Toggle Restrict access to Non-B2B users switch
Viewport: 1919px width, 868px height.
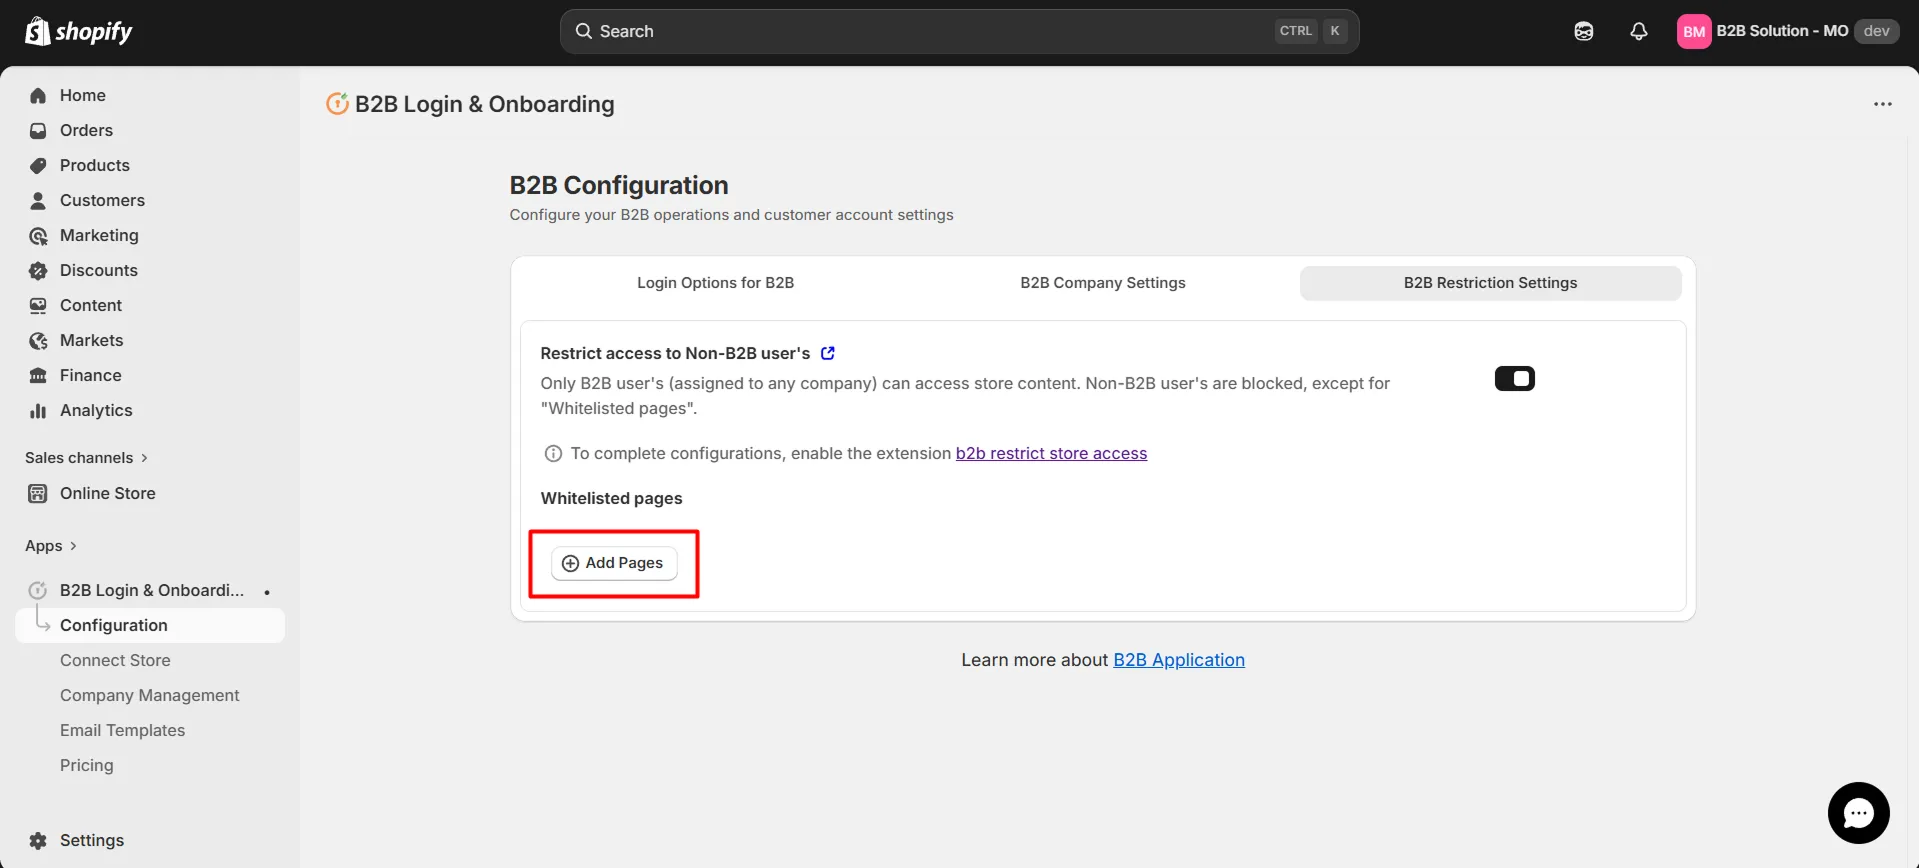coord(1514,378)
